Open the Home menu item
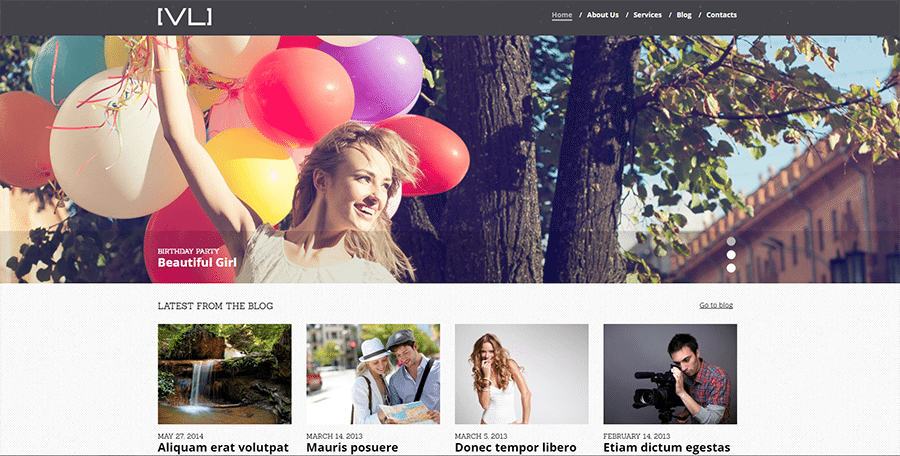 pyautogui.click(x=562, y=15)
